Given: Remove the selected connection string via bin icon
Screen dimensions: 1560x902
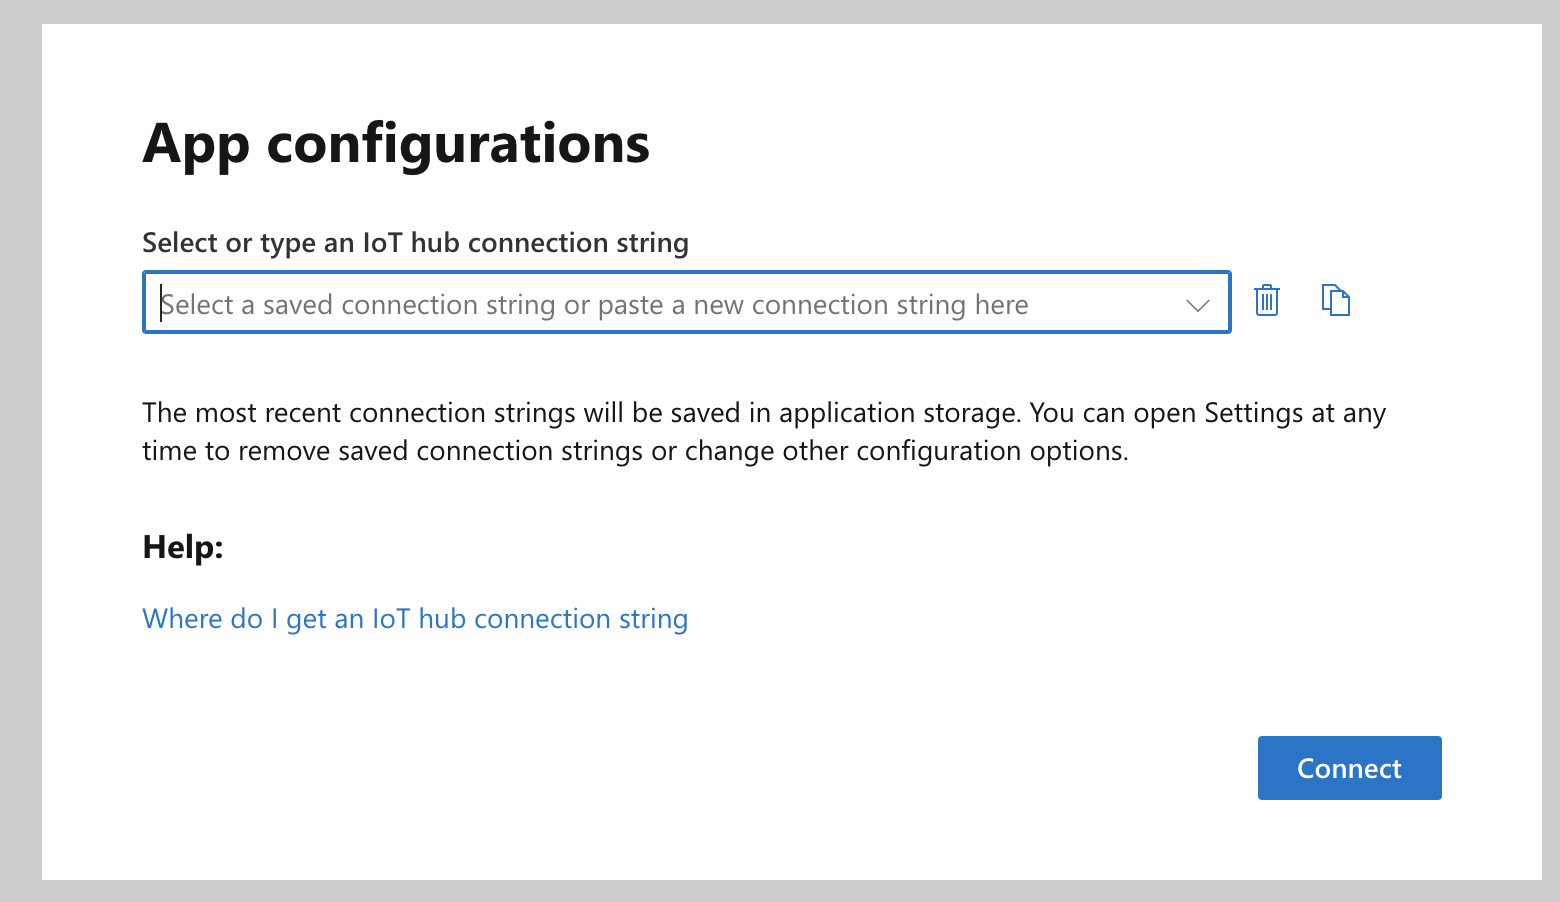Looking at the screenshot, I should point(1267,300).
